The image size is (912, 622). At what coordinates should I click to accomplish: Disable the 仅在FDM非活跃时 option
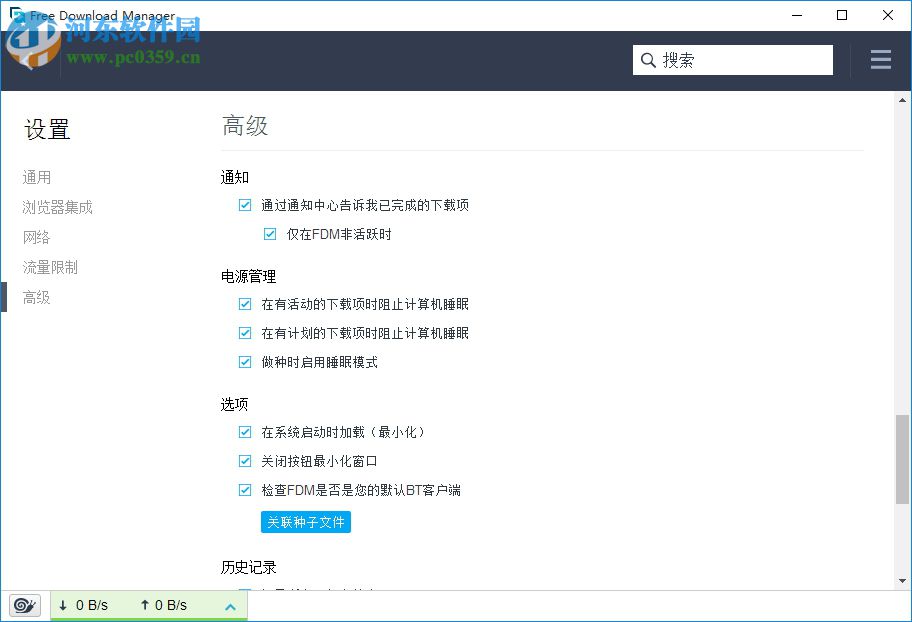click(x=270, y=233)
